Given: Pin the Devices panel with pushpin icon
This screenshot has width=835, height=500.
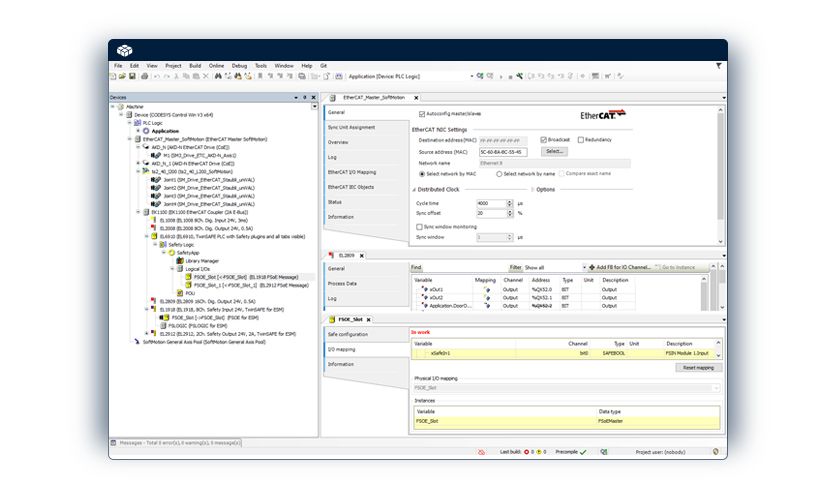Looking at the screenshot, I should pyautogui.click(x=303, y=97).
